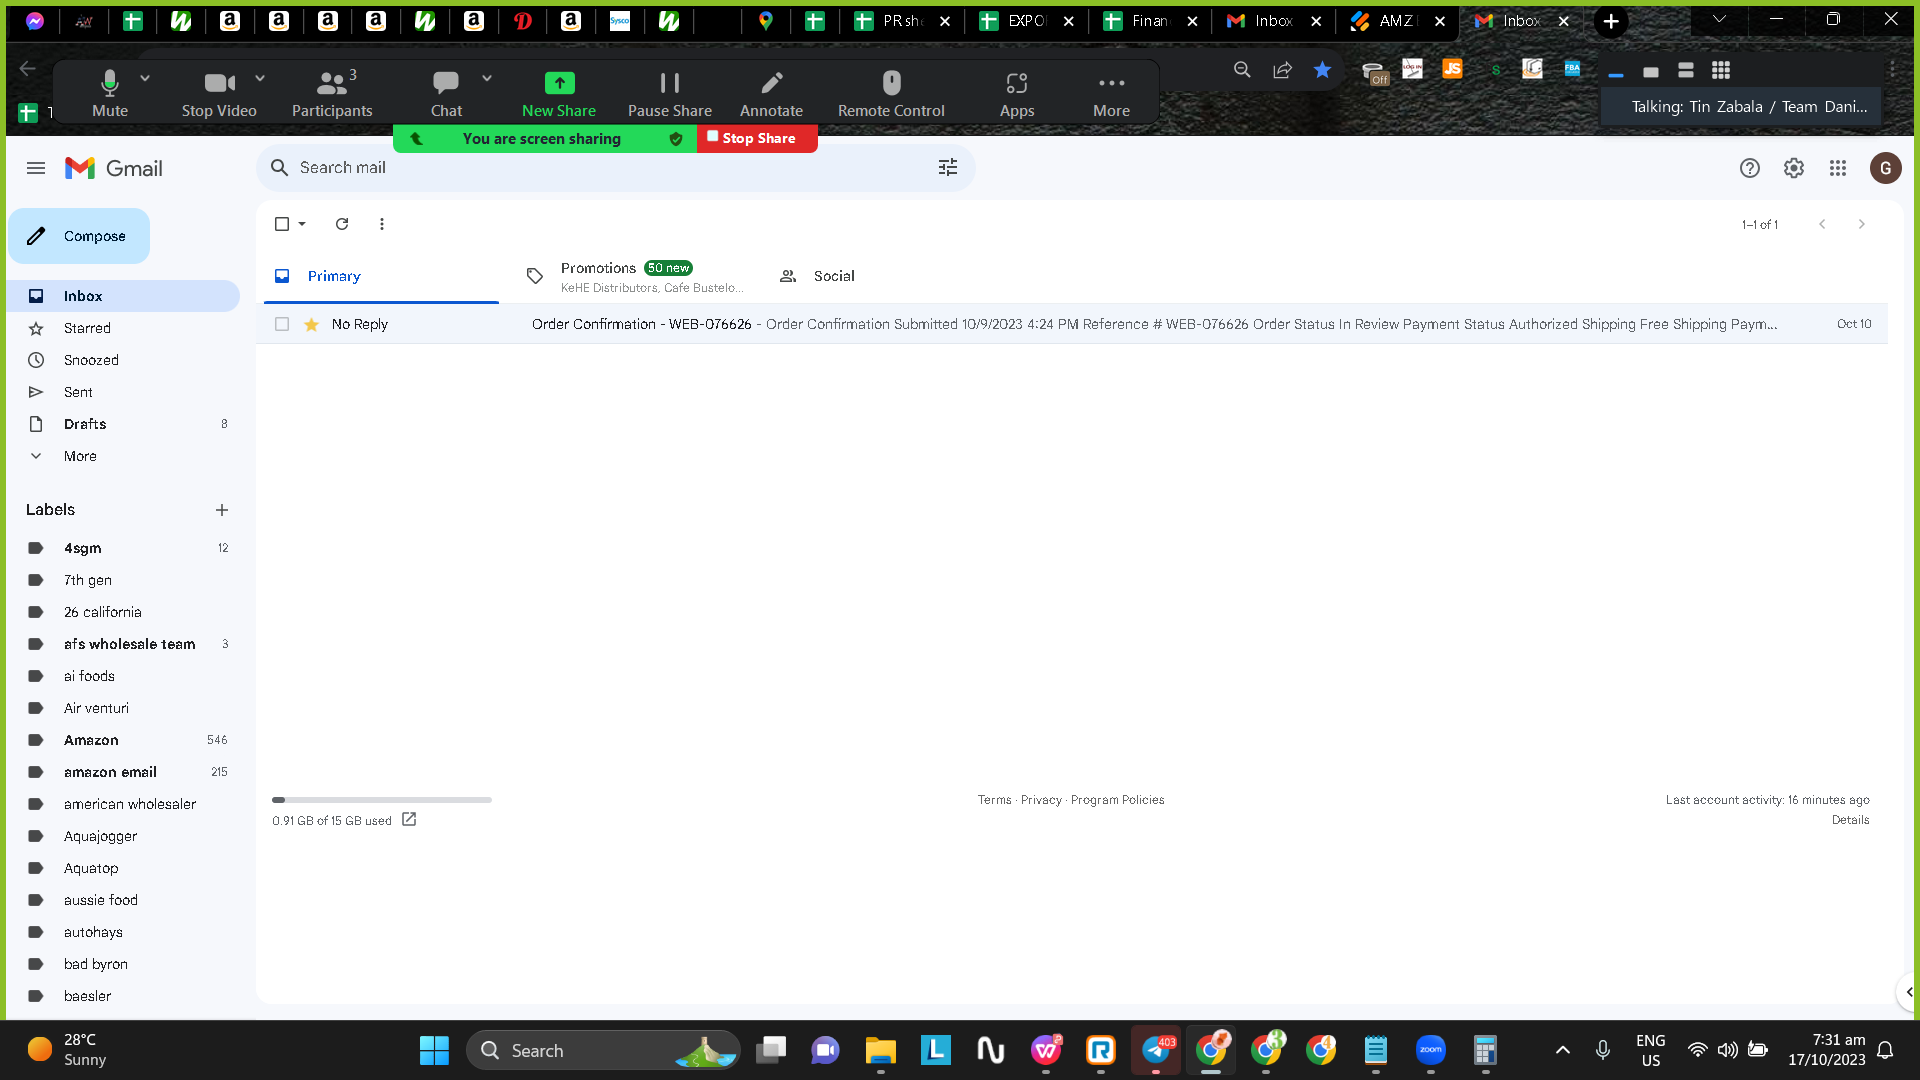The width and height of the screenshot is (1920, 1080).
Task: Open inbox More options kebab
Action: point(382,224)
